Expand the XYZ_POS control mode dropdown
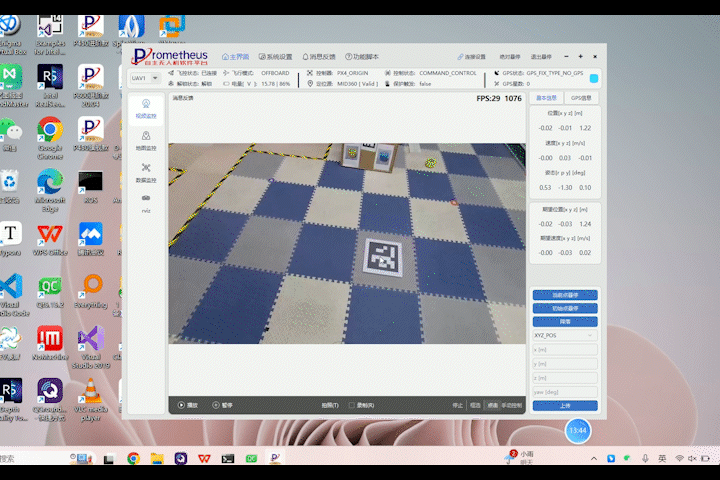The width and height of the screenshot is (720, 480). 565,335
